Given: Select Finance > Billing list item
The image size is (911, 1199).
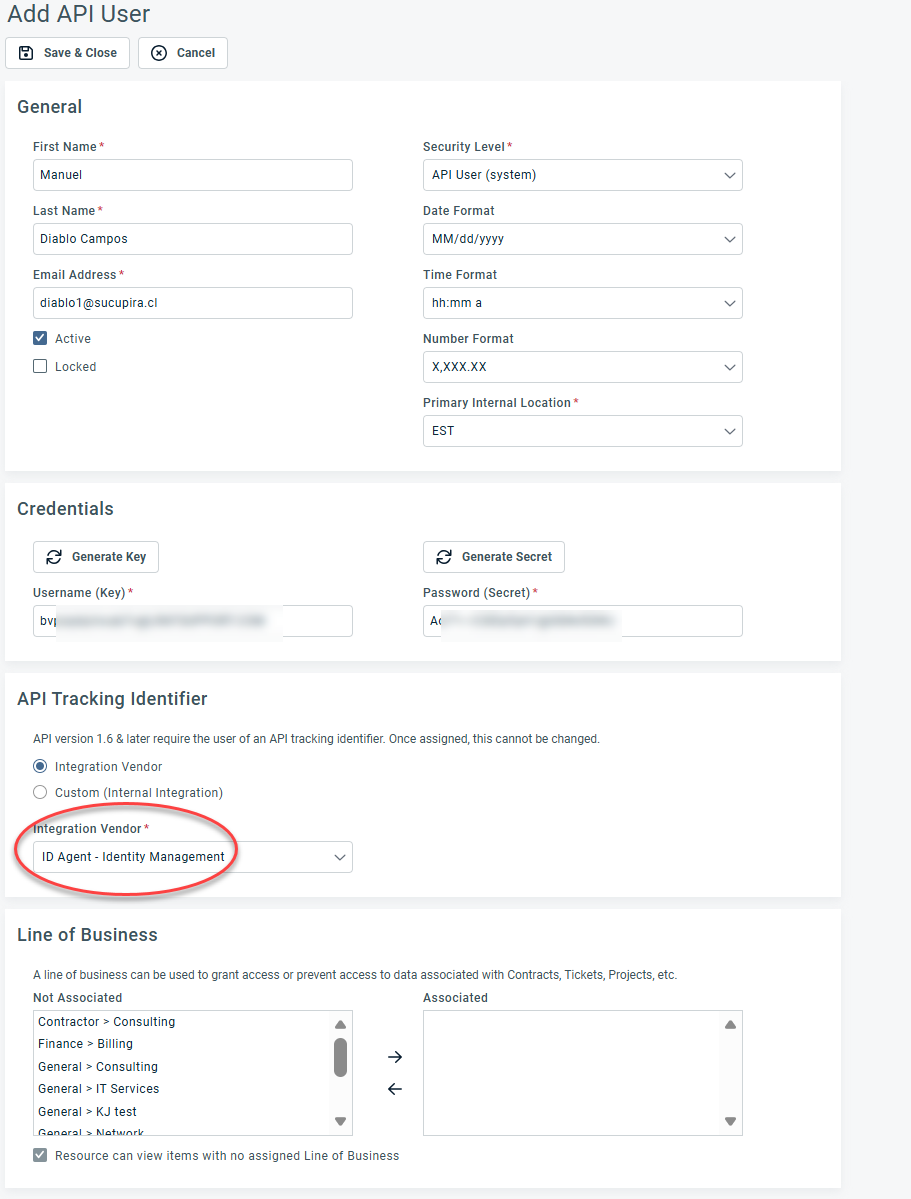Looking at the screenshot, I should tap(86, 1044).
